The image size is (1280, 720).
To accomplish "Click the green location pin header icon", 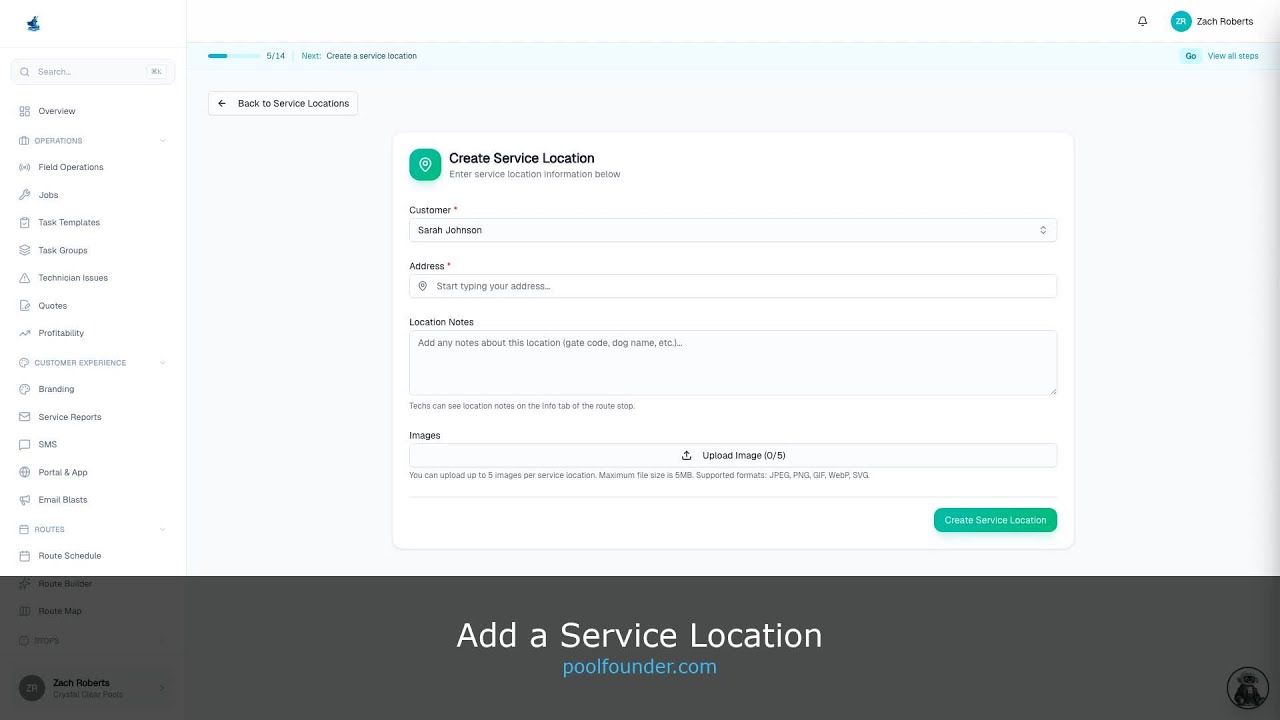I will (x=425, y=165).
